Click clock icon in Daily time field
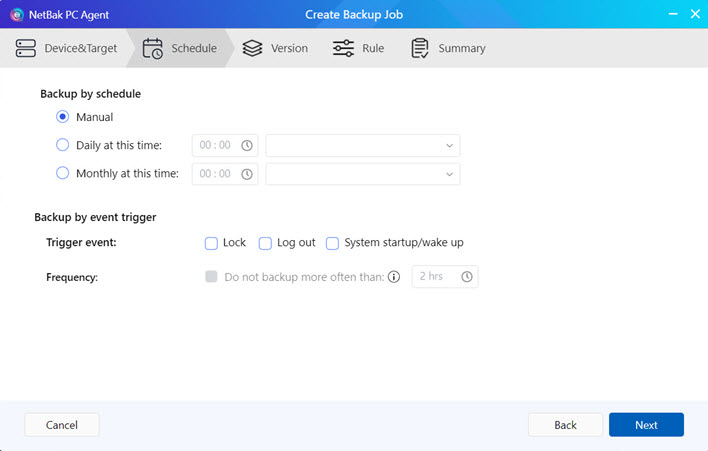Image resolution: width=708 pixels, height=451 pixels. point(246,145)
